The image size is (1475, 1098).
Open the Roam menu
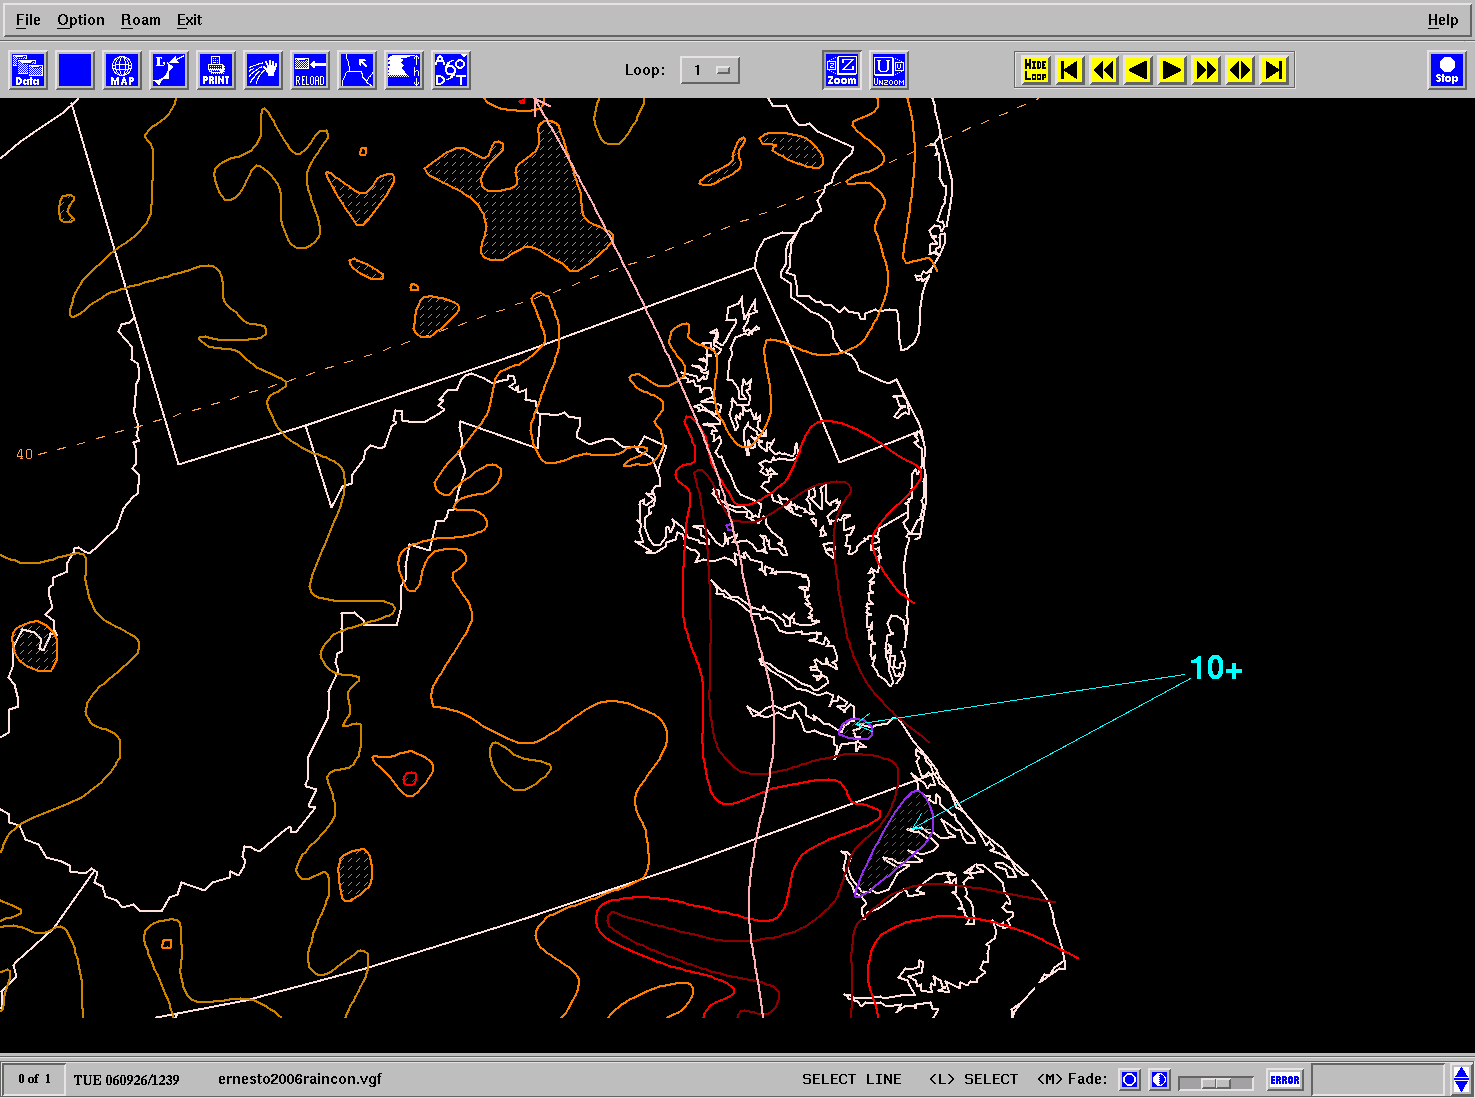tap(141, 20)
